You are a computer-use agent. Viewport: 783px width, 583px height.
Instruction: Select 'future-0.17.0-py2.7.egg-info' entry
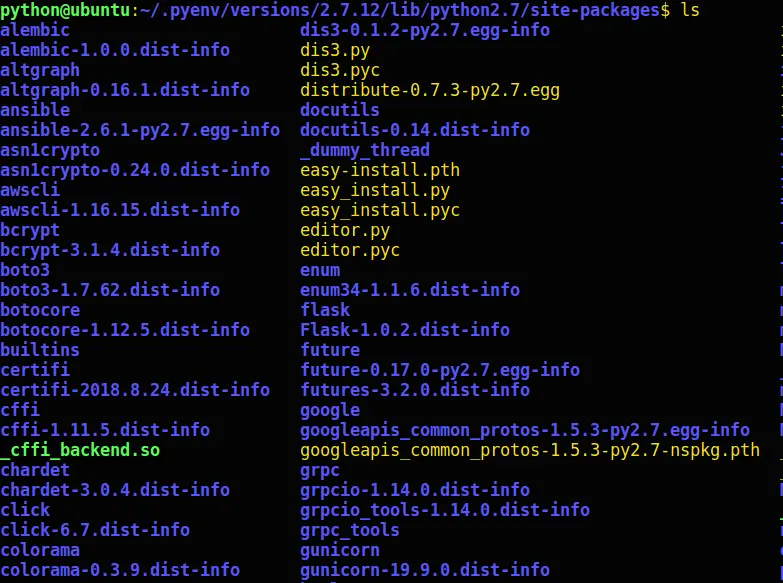[x=440, y=370]
